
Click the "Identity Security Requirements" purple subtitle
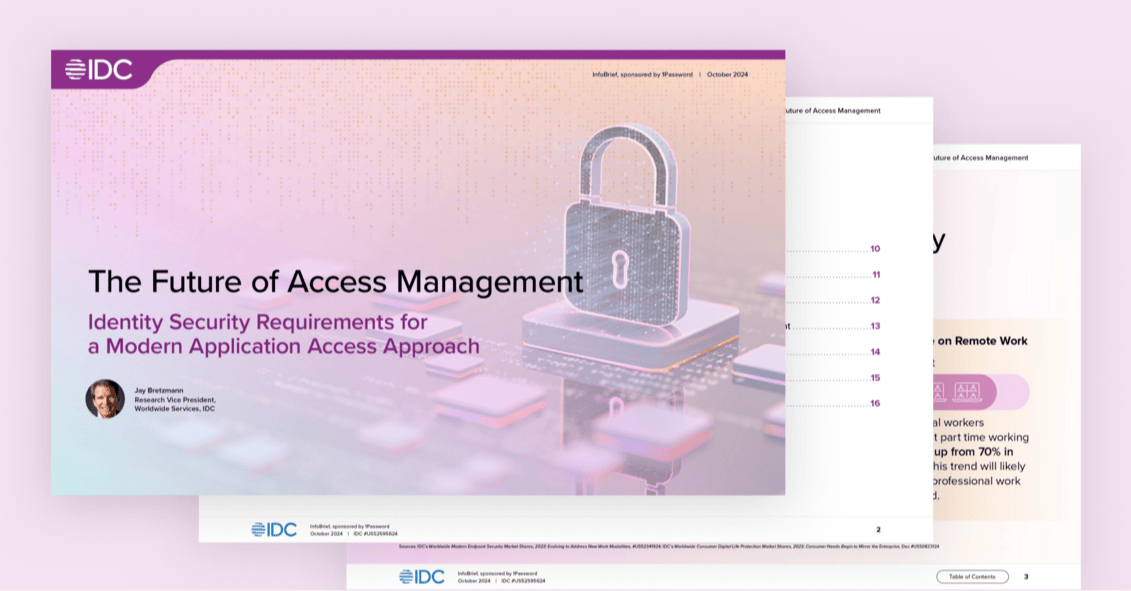[x=258, y=323]
